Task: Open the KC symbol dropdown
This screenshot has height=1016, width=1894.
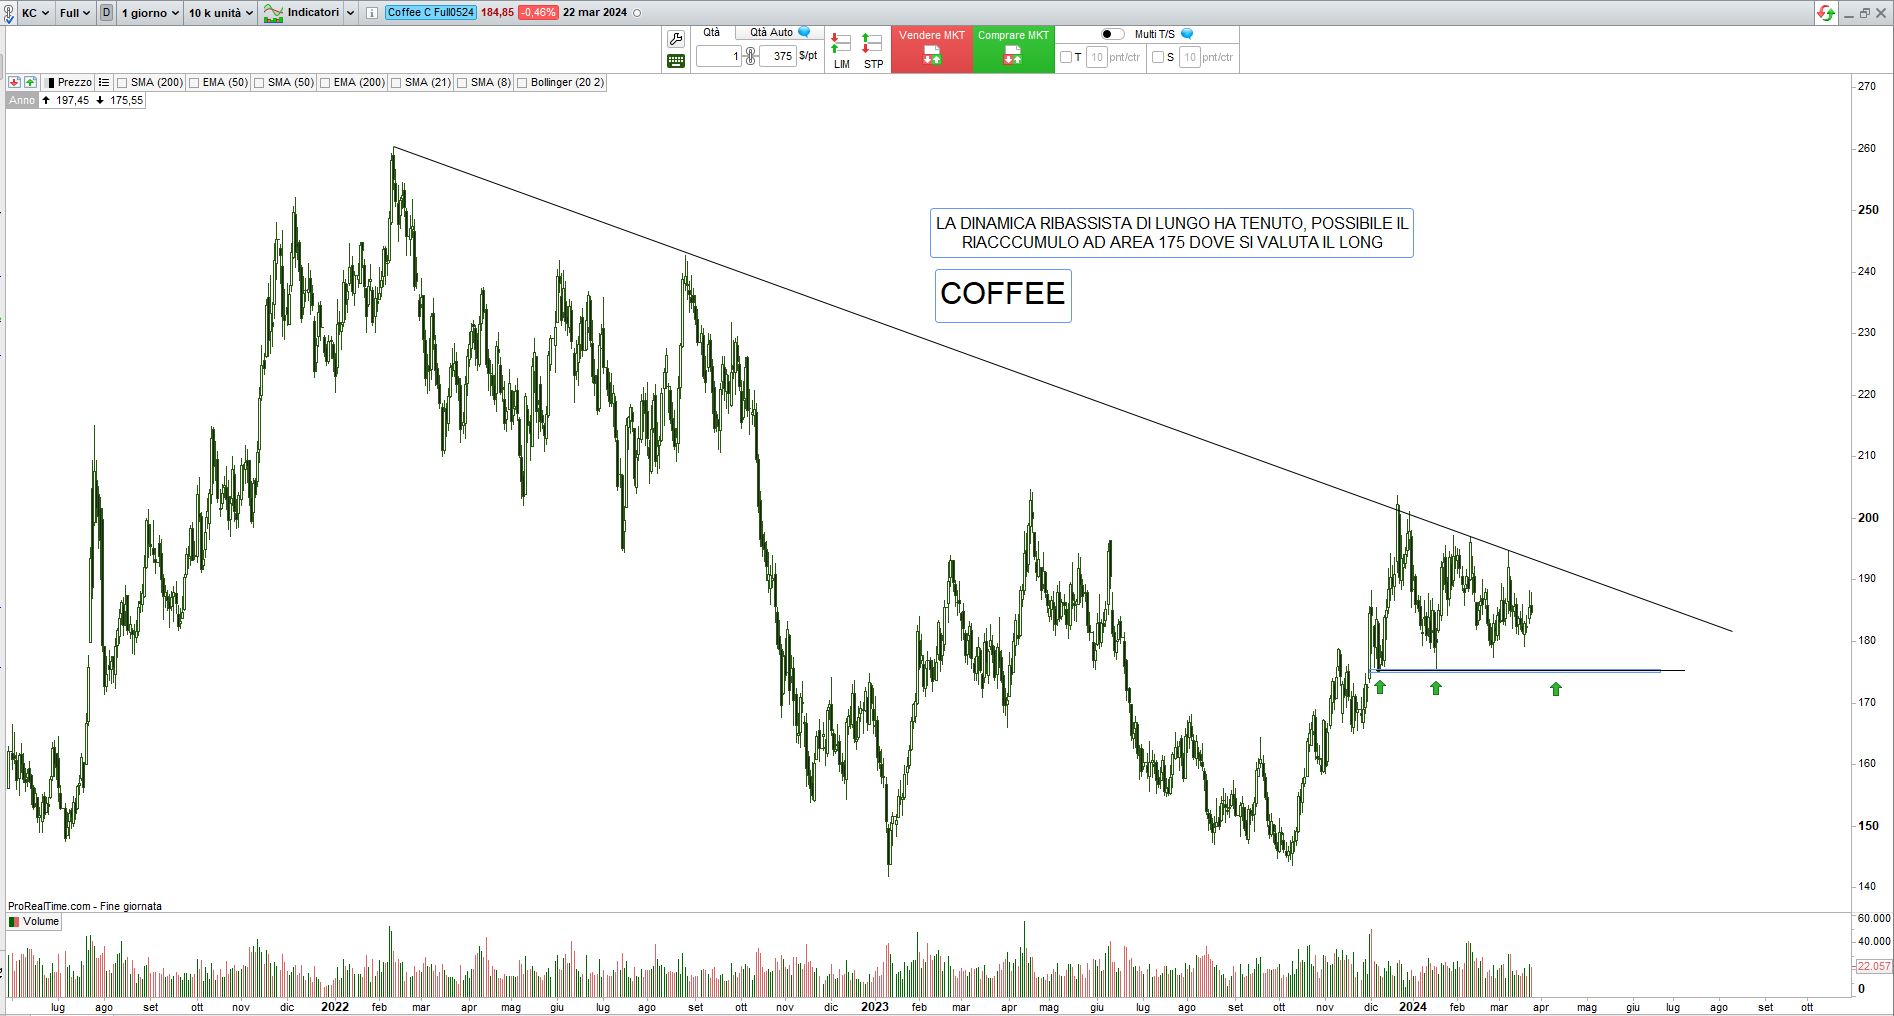Action: click(36, 13)
